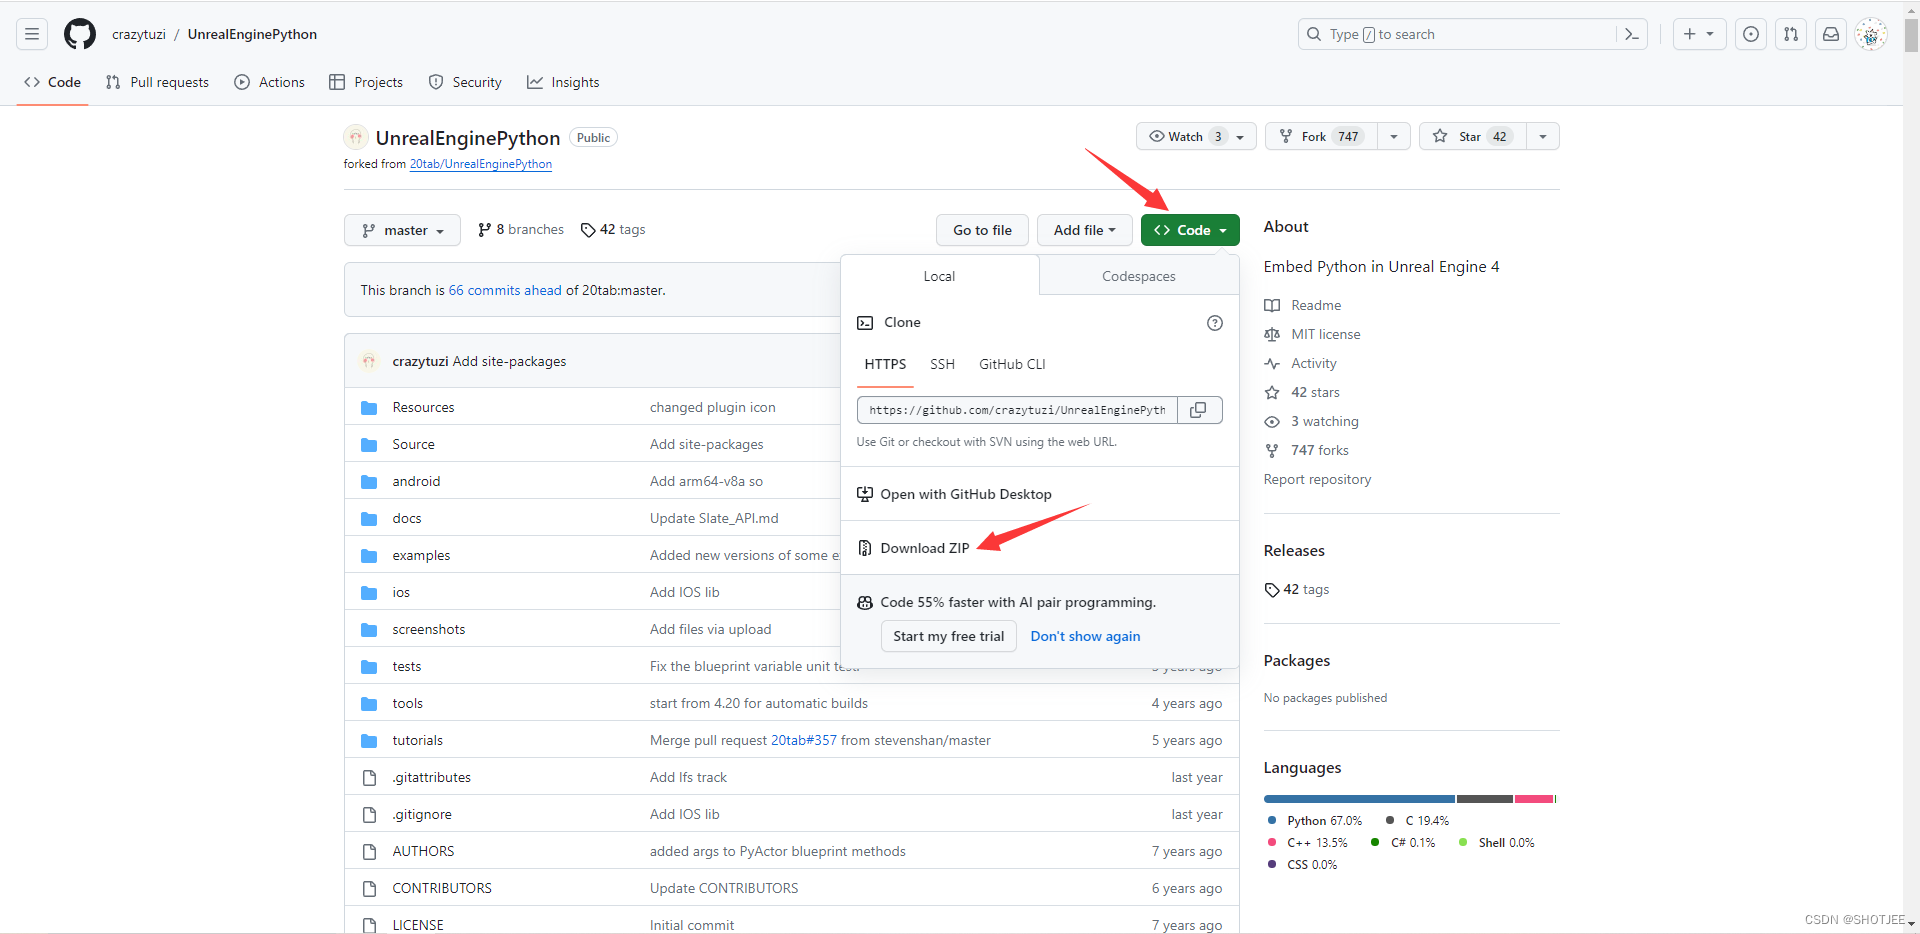Open the 8 branches link
This screenshot has height=934, width=1920.
coord(521,229)
